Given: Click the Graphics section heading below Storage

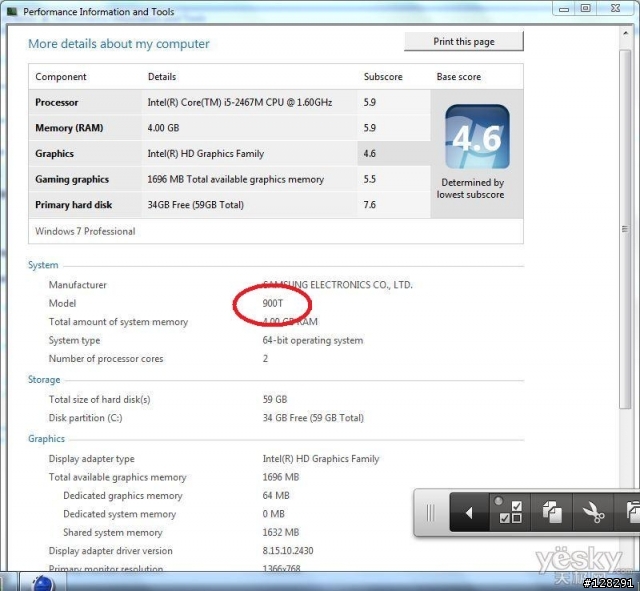Looking at the screenshot, I should pyautogui.click(x=46, y=439).
